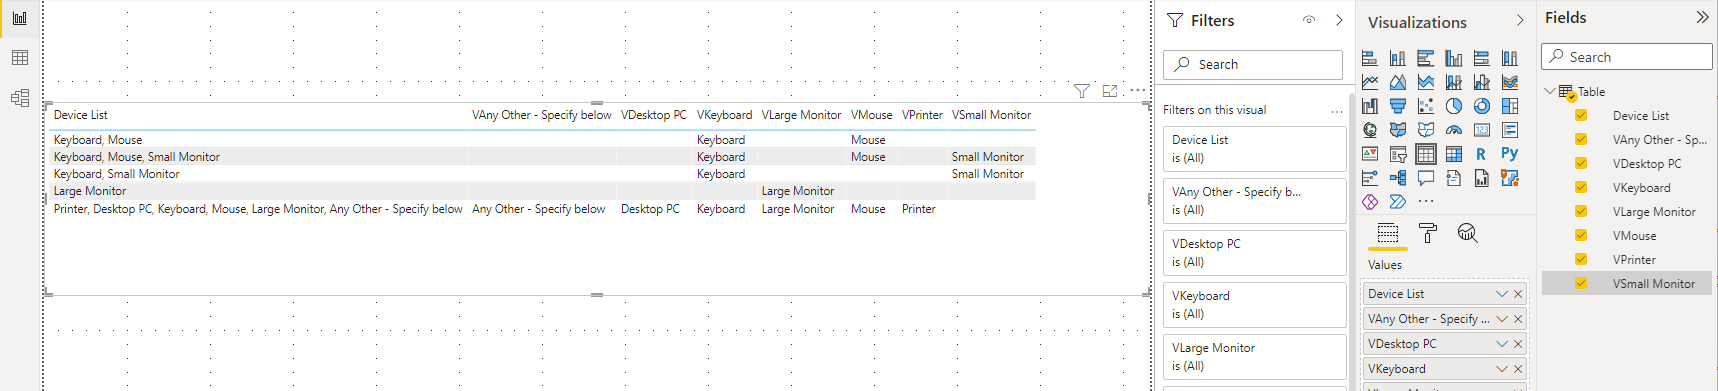
Task: Select Power Apps visual icon
Action: (1370, 202)
